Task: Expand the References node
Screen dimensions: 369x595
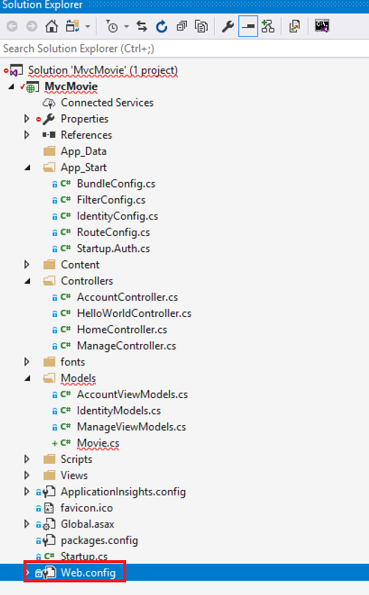Action: [x=27, y=135]
